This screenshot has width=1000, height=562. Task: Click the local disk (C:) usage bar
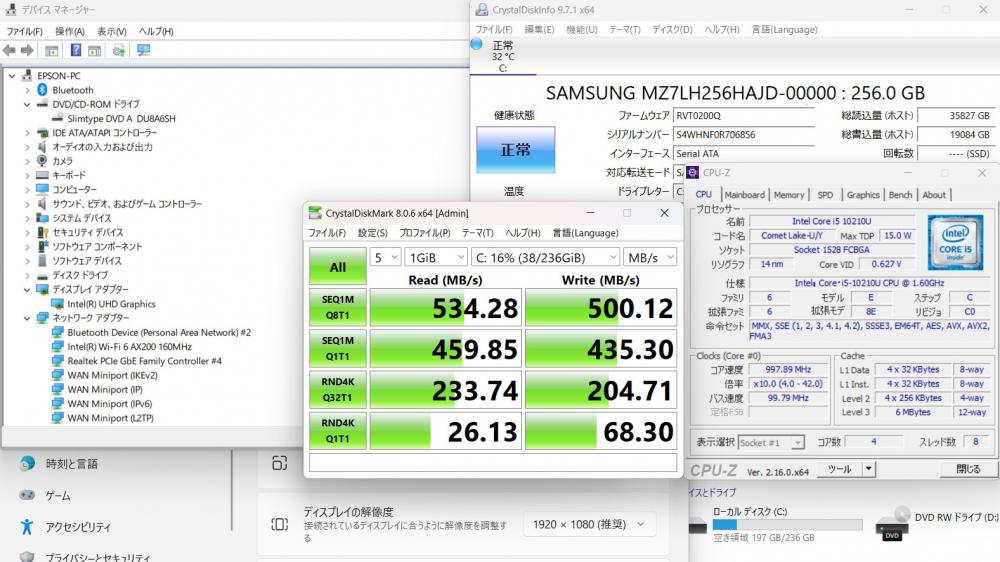coord(787,524)
